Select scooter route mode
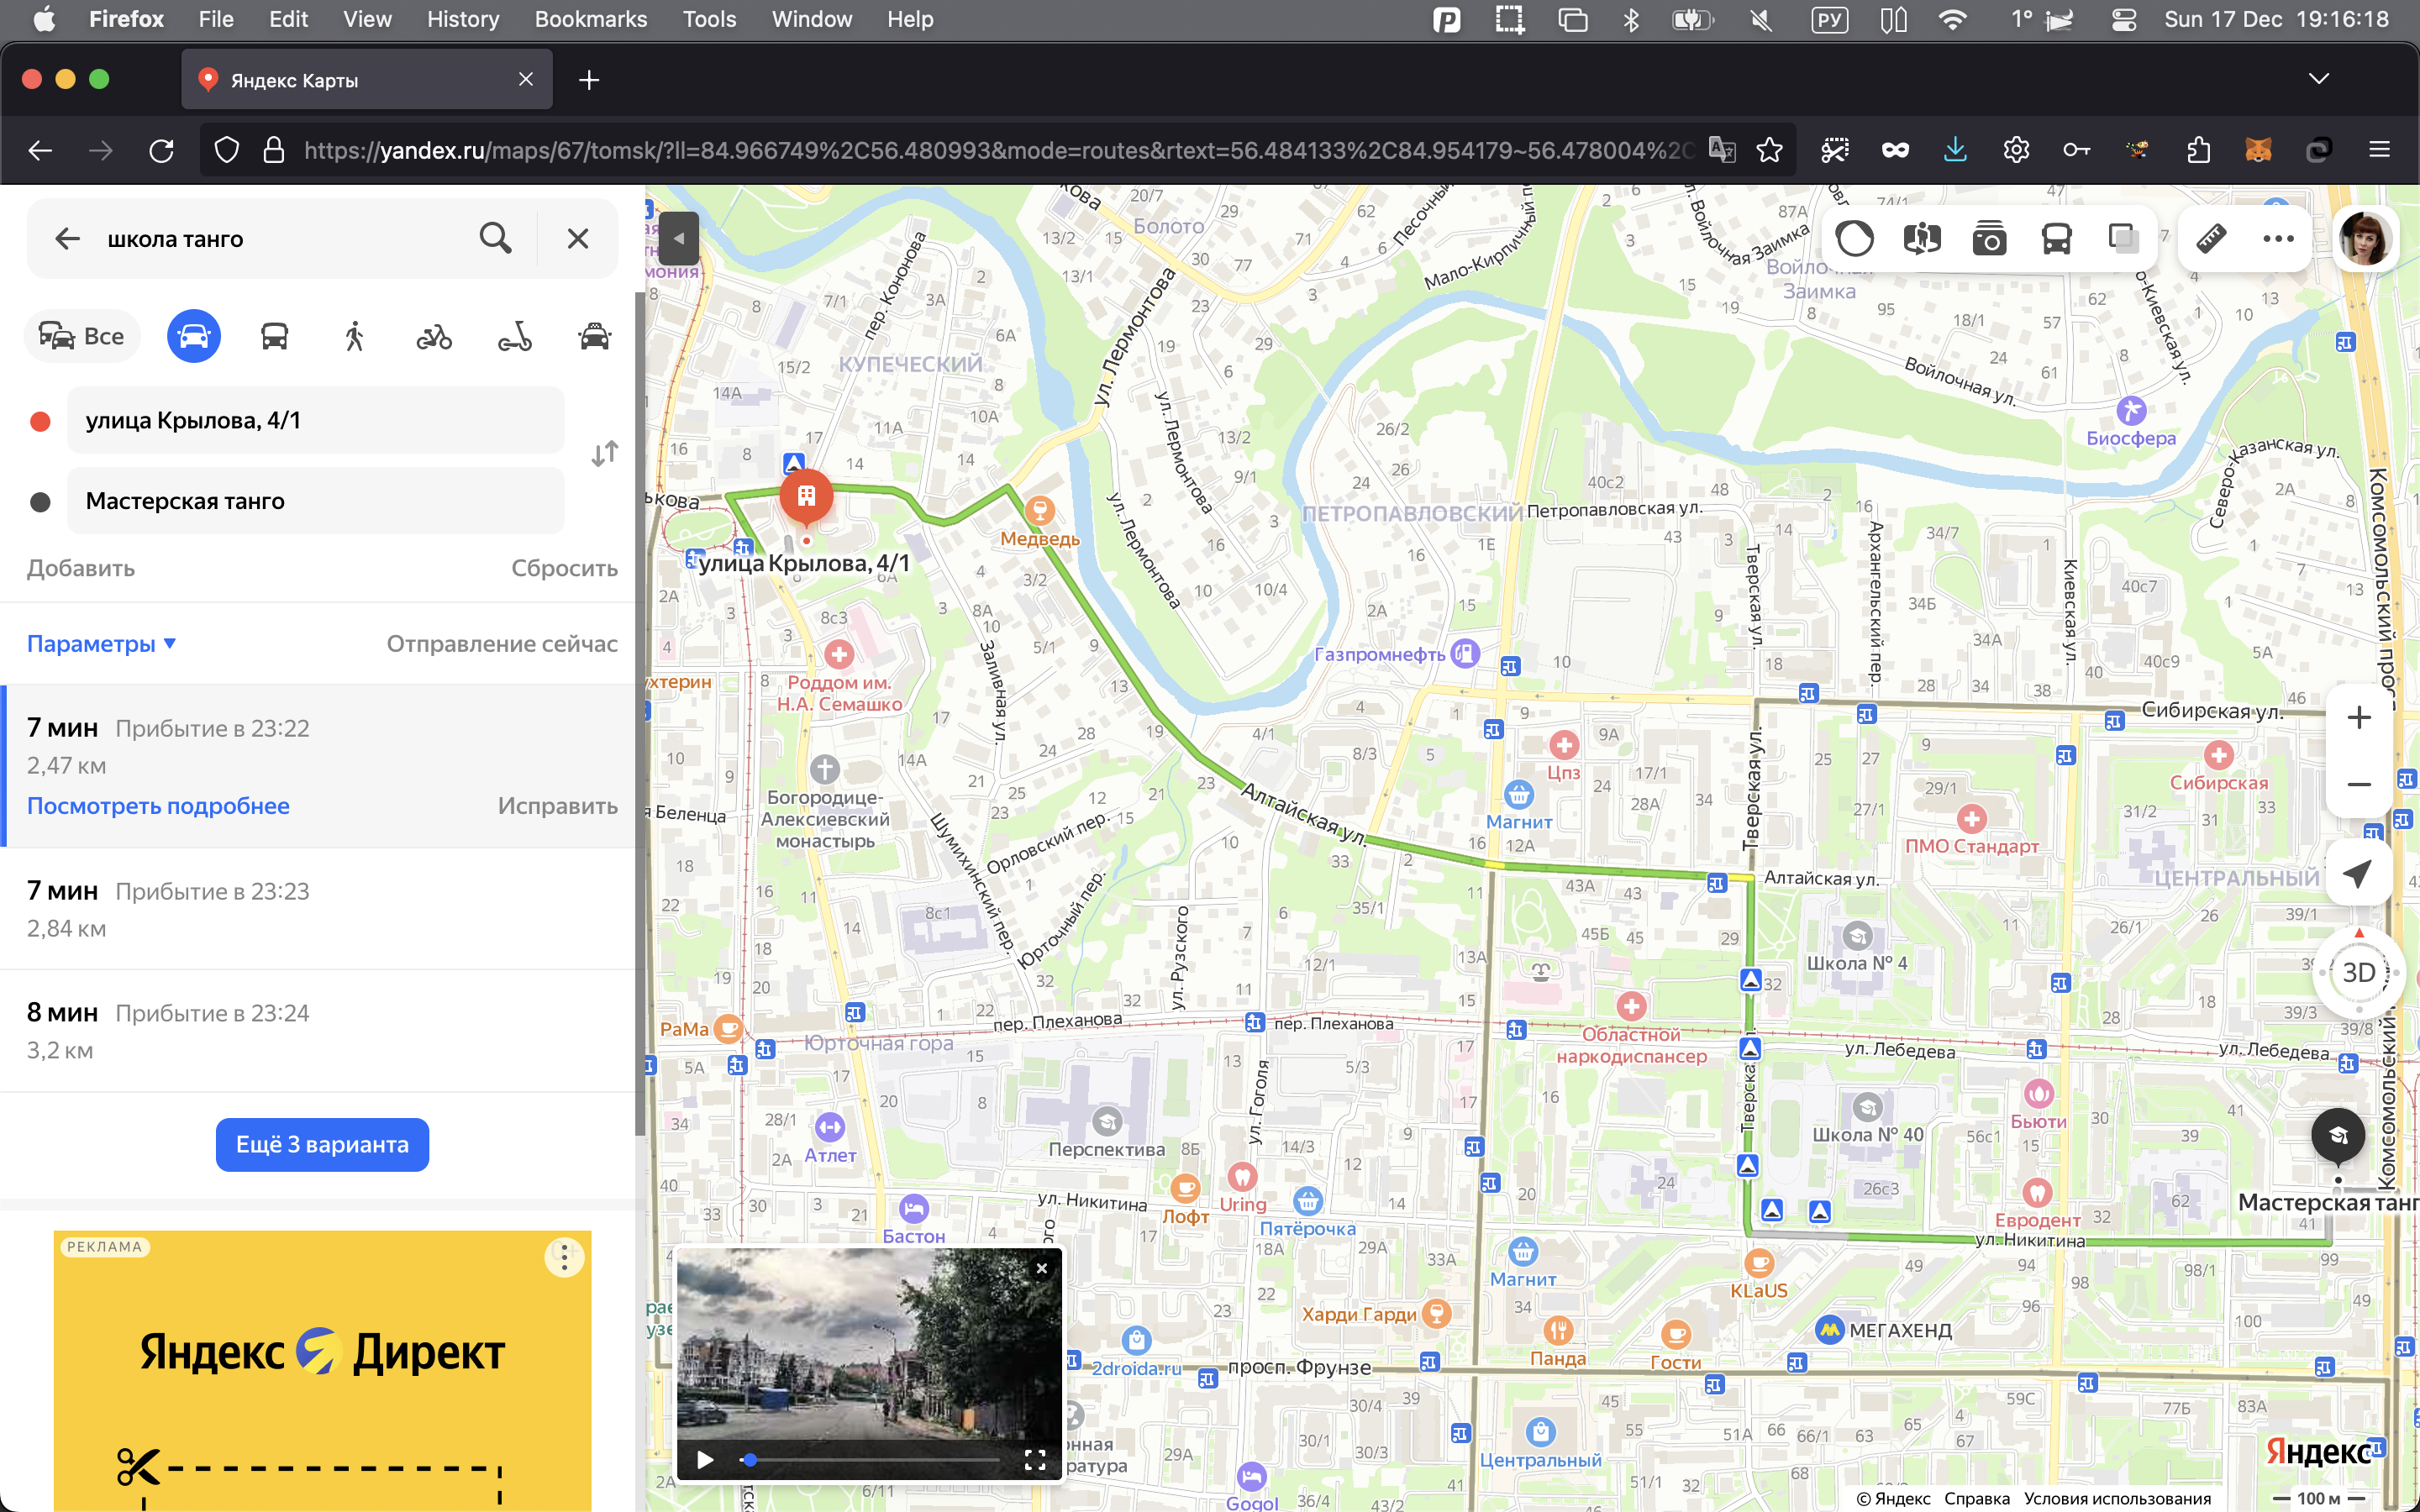The image size is (2420, 1512). 514,337
